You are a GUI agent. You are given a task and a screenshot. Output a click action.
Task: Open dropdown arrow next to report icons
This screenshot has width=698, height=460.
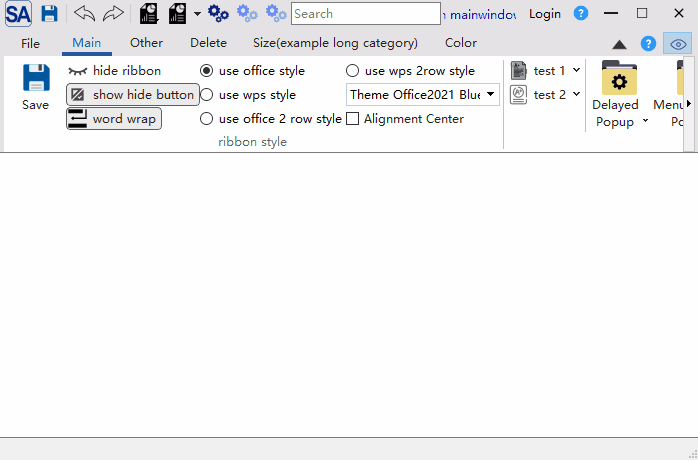197,14
